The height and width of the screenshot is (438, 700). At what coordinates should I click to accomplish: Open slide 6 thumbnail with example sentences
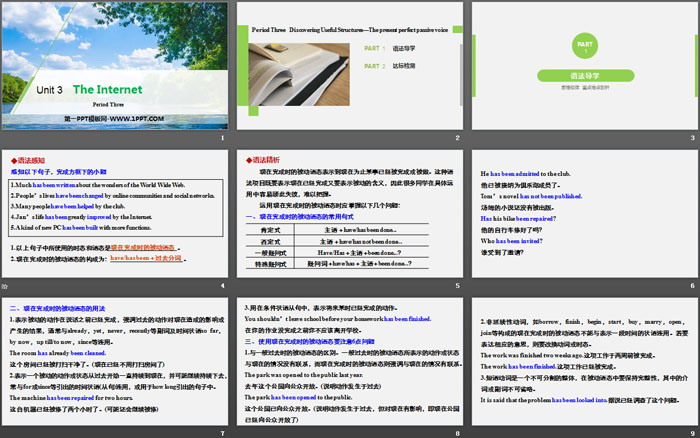click(584, 222)
